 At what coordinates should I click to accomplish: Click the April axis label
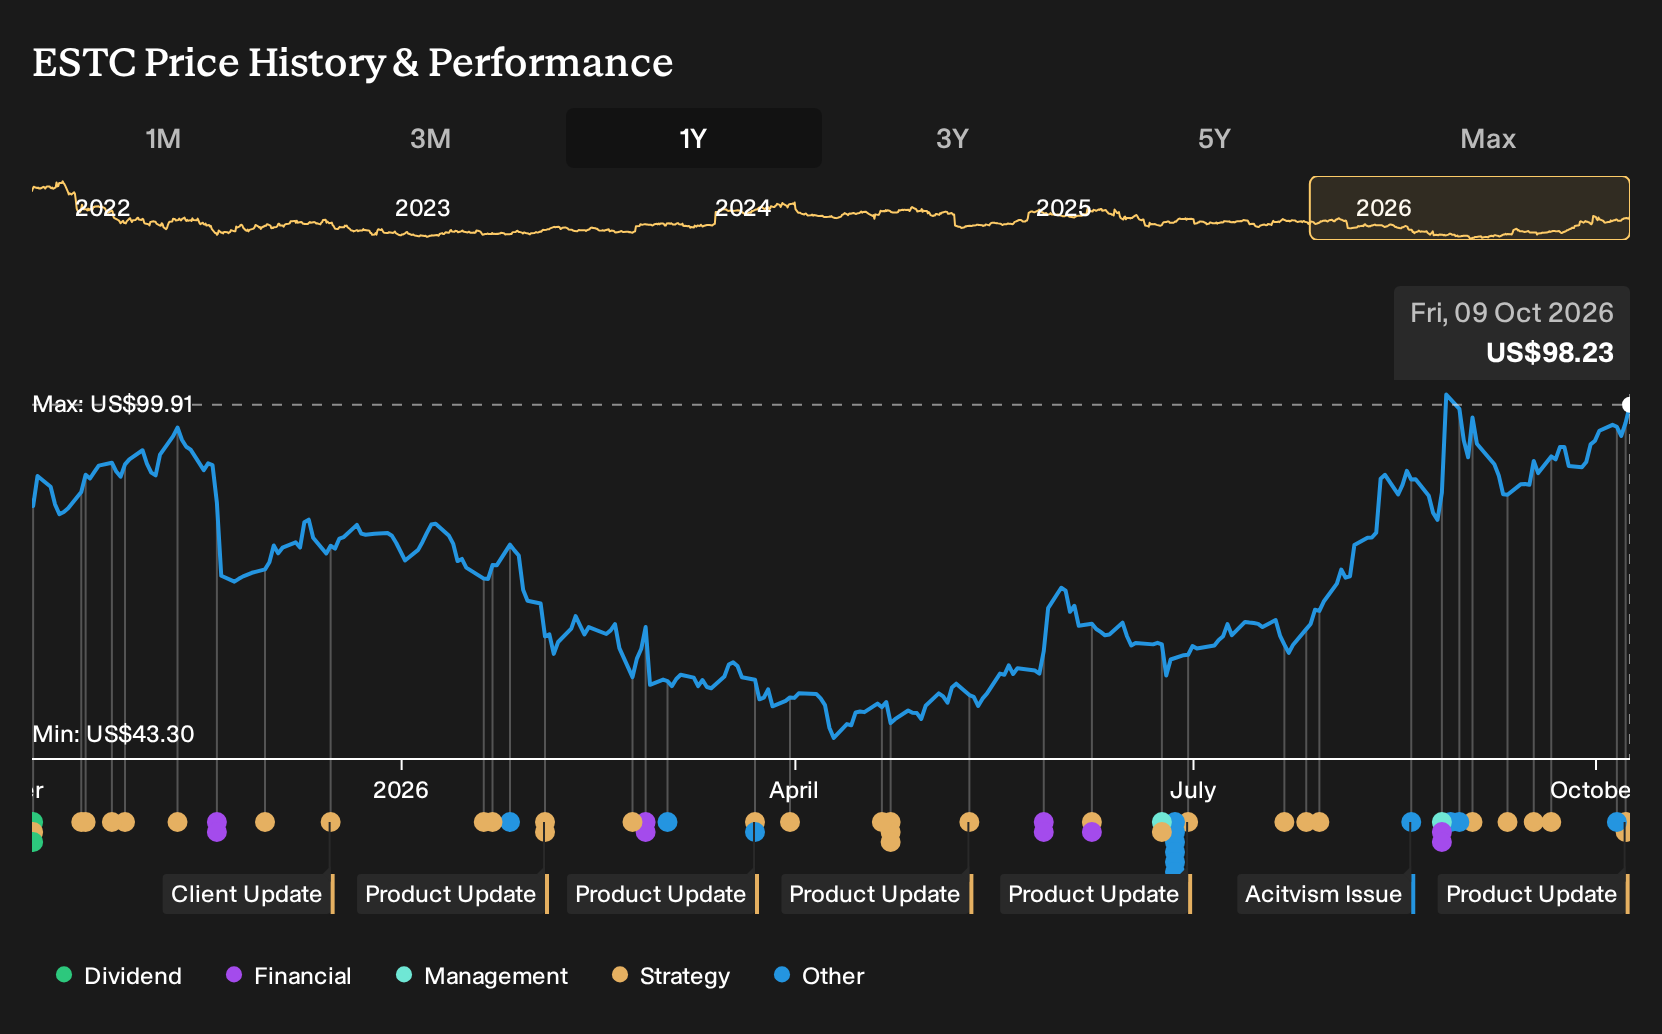793,790
